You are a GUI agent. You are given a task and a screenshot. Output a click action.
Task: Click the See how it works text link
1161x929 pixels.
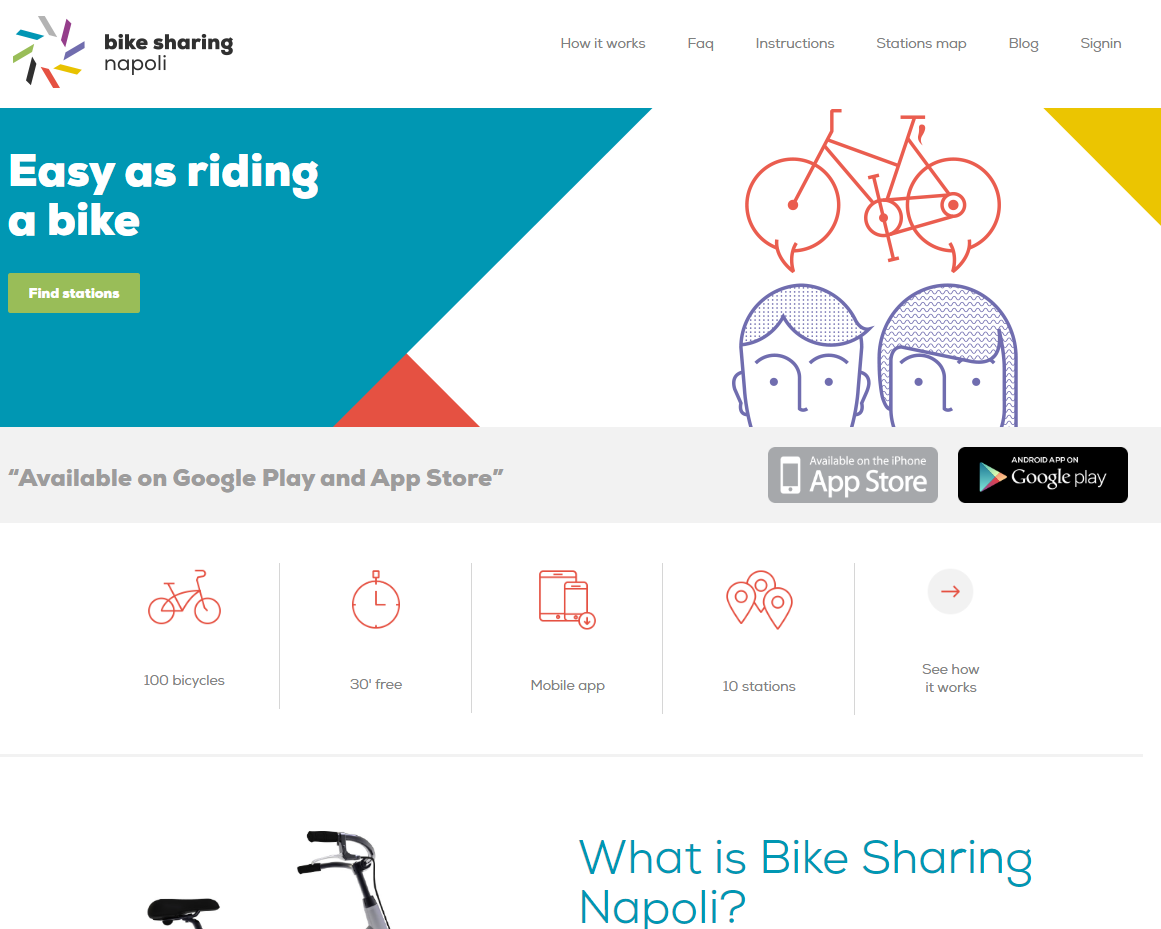[x=950, y=678]
